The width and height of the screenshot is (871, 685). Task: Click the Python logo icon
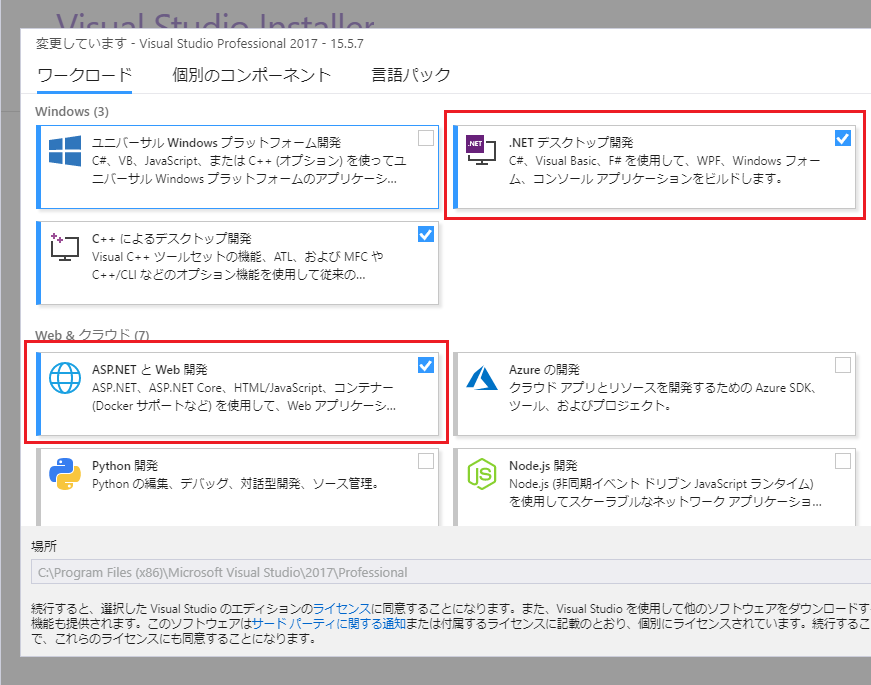point(65,474)
